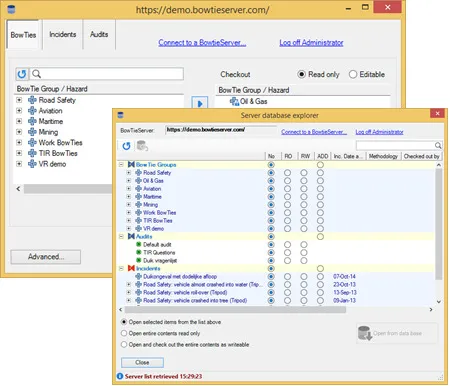Screen dimensions: 450x386
Task: Click the Mining group icon in the main window
Action: point(32,132)
